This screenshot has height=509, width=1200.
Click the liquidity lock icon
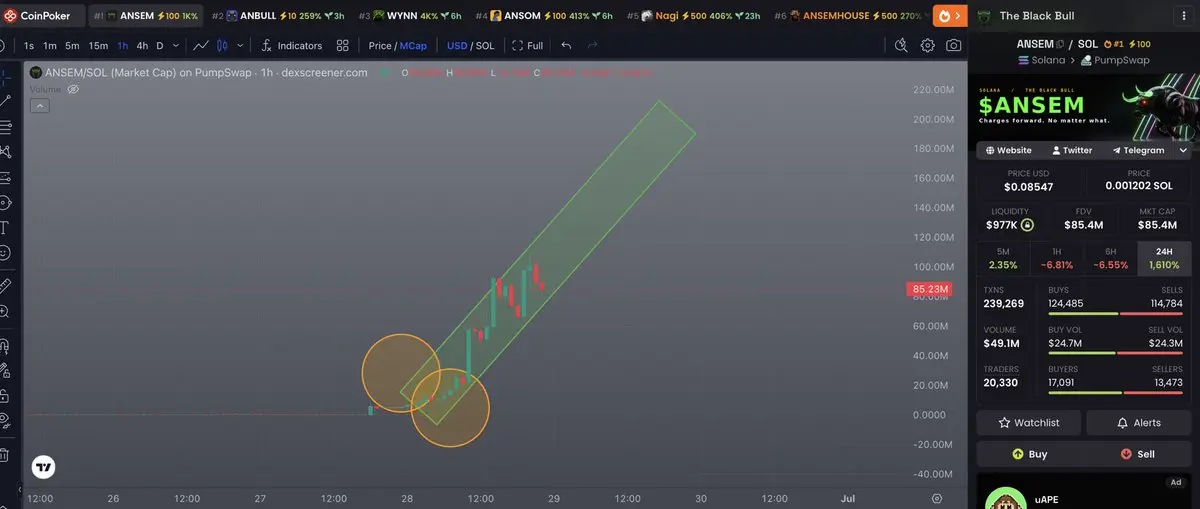click(x=1026, y=225)
